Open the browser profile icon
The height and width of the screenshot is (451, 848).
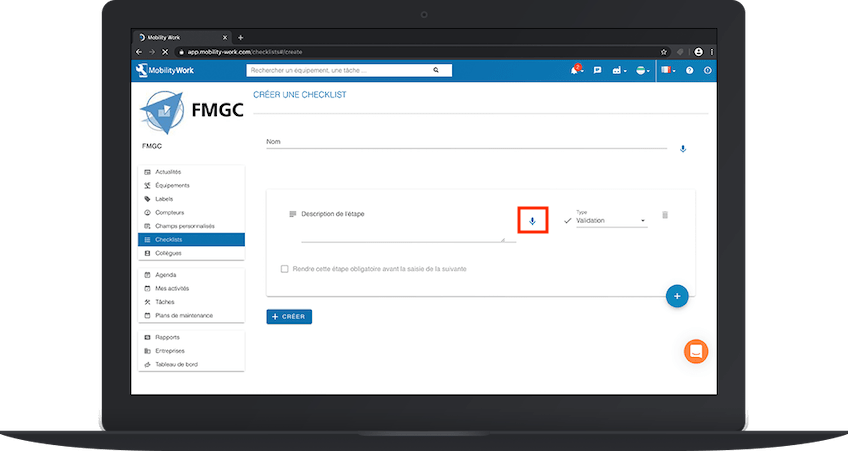(x=698, y=52)
